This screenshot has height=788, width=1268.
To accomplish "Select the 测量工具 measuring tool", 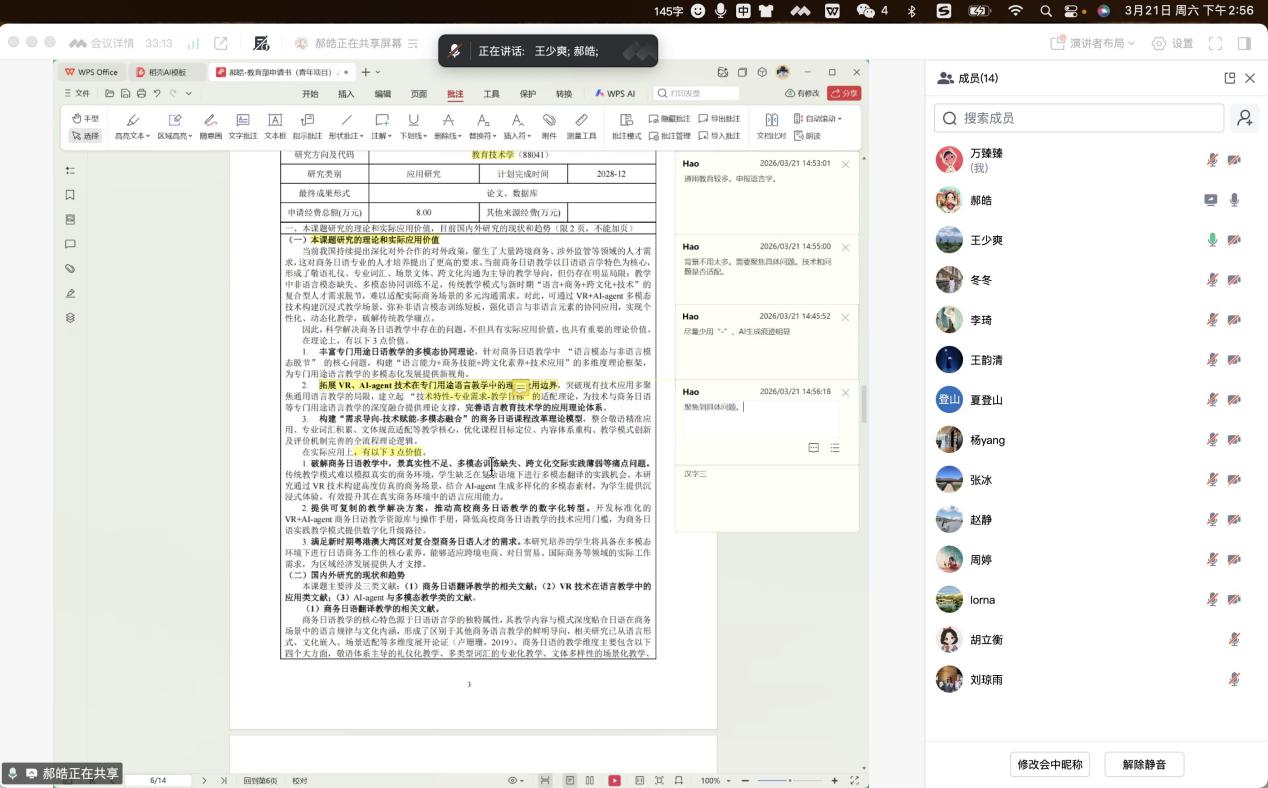I will click(581, 125).
